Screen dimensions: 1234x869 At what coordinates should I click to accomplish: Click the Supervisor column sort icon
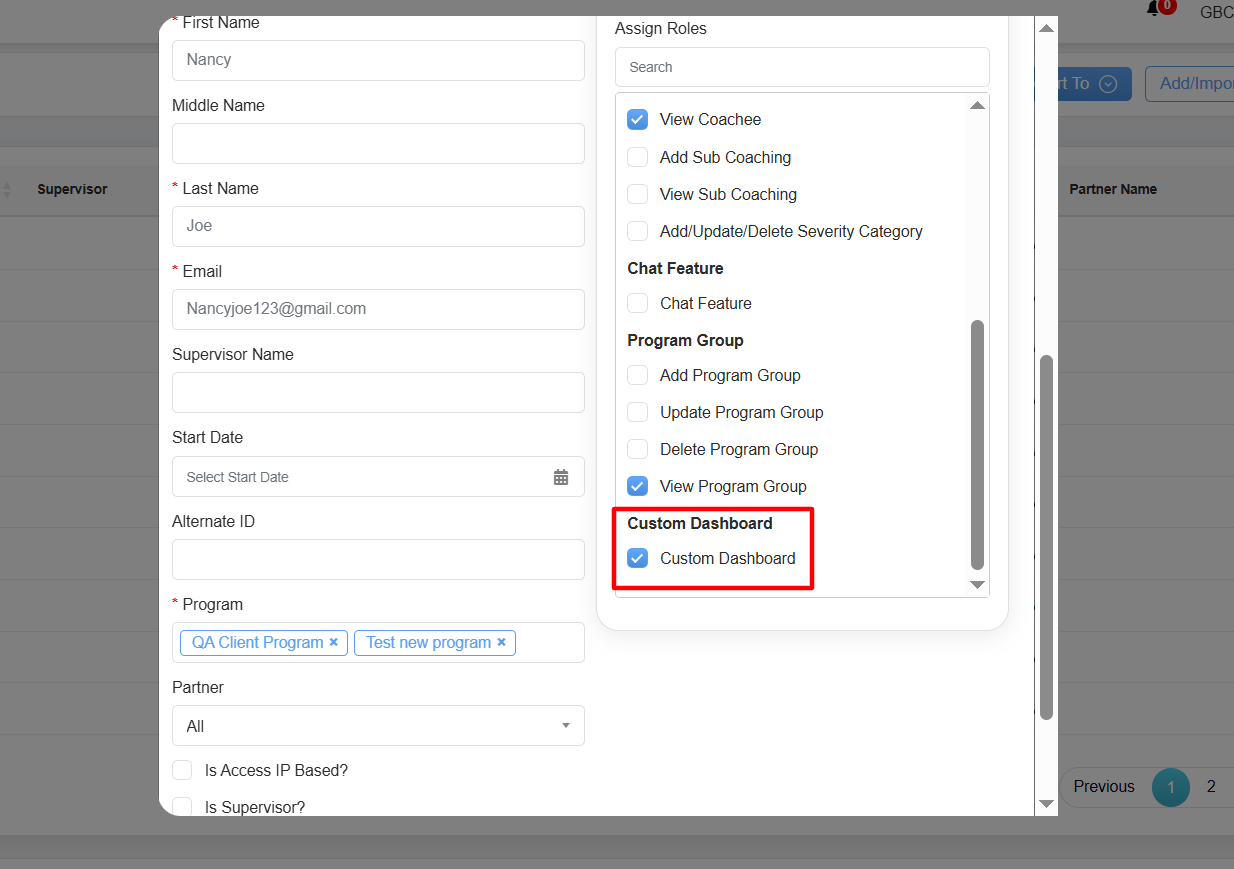coord(8,189)
